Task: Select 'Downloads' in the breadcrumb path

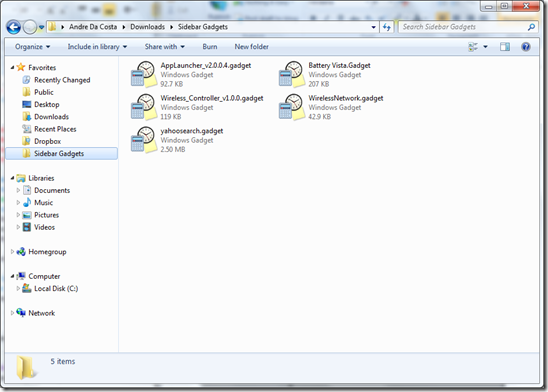Action: point(147,27)
